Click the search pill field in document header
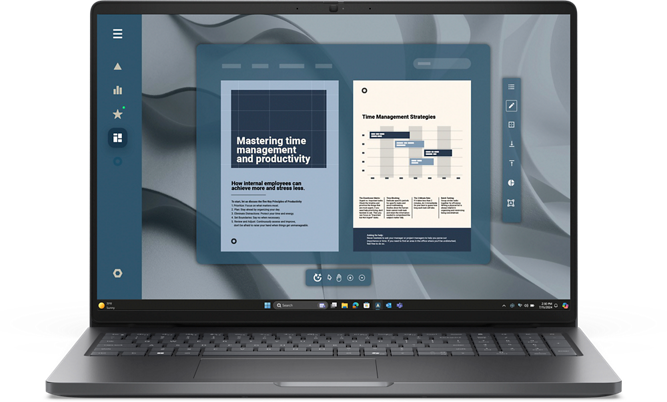This screenshot has height=402, width=667. click(x=441, y=64)
